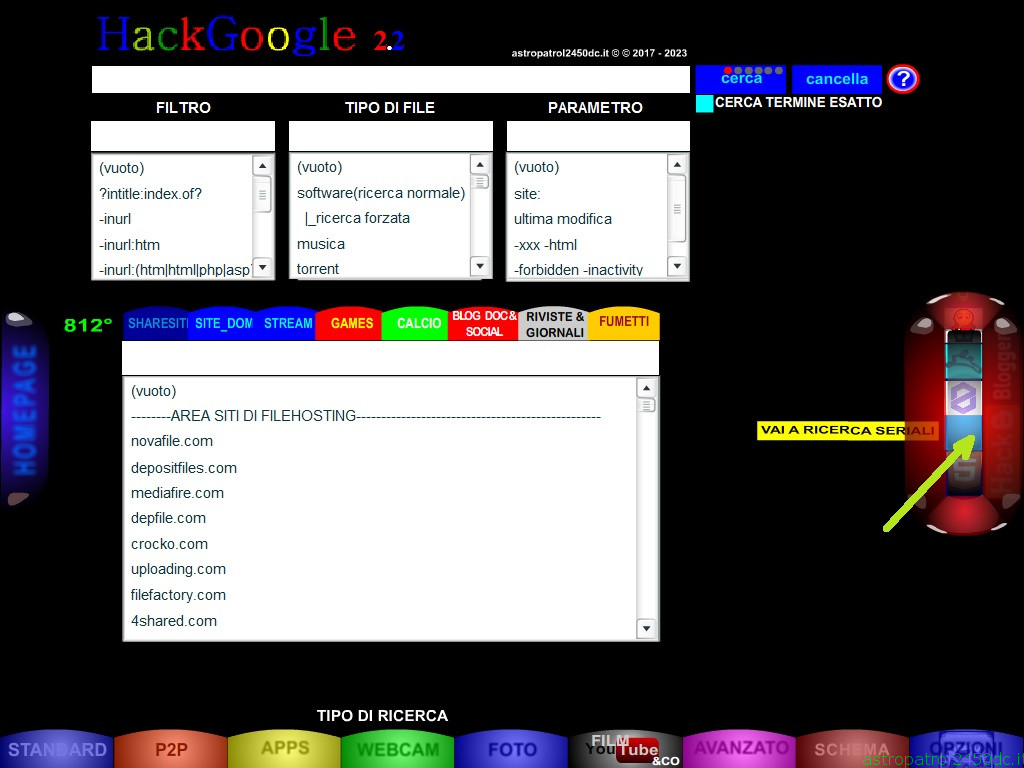This screenshot has width=1024, height=768.
Task: Click the FILTRO list scroll-up arrow
Action: click(263, 166)
